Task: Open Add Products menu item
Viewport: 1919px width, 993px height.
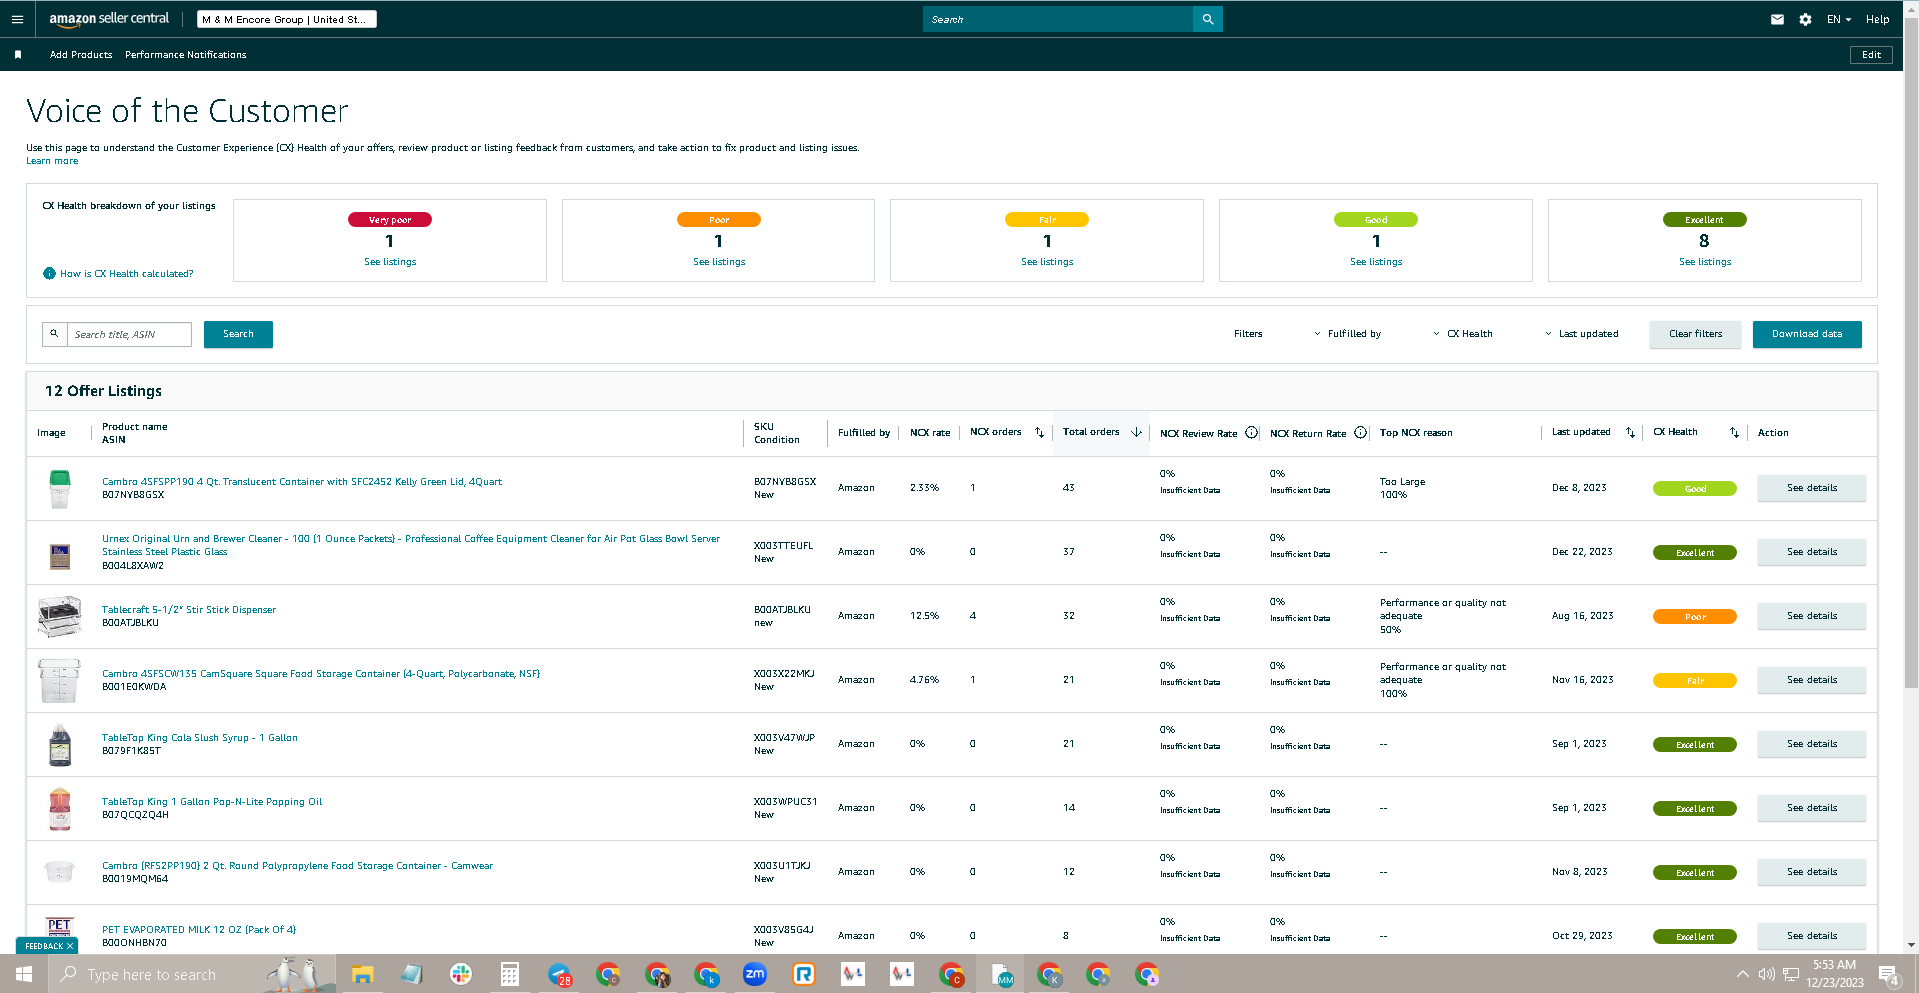Action: click(x=81, y=55)
